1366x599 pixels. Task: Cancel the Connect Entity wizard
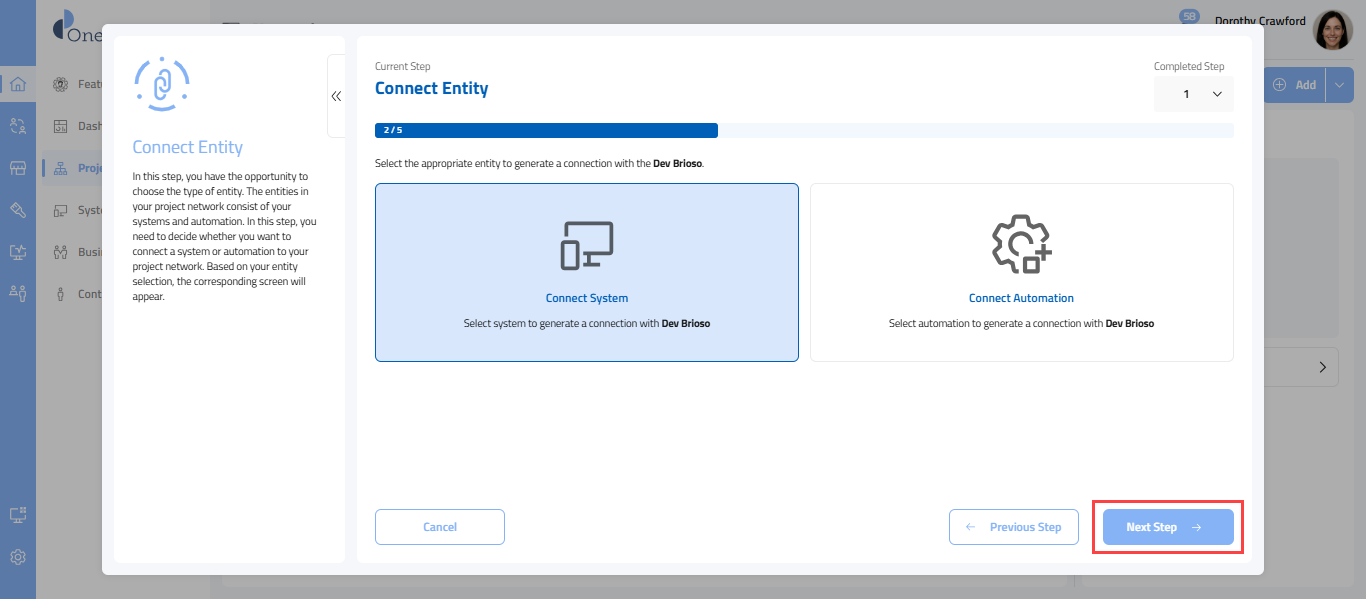pyautogui.click(x=440, y=527)
